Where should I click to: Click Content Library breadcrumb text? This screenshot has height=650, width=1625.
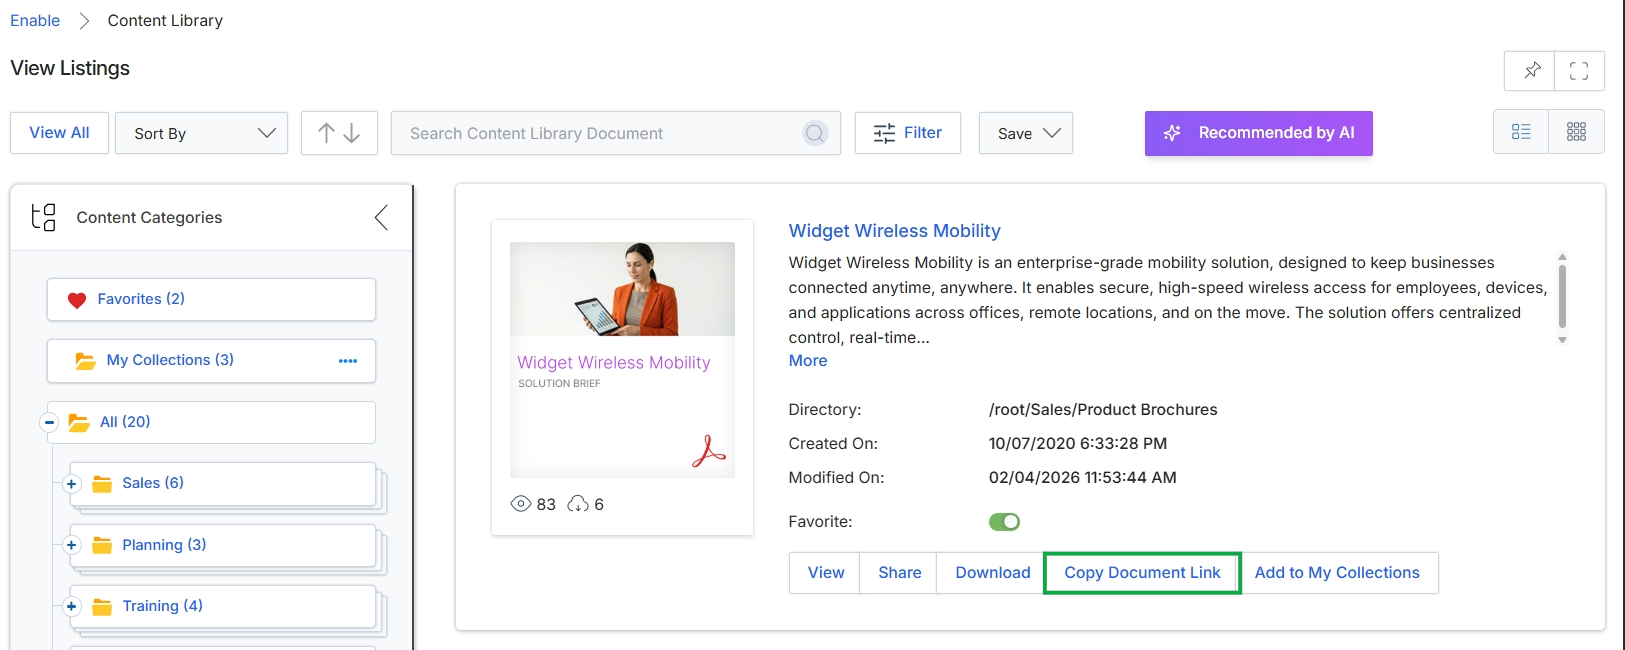165,20
